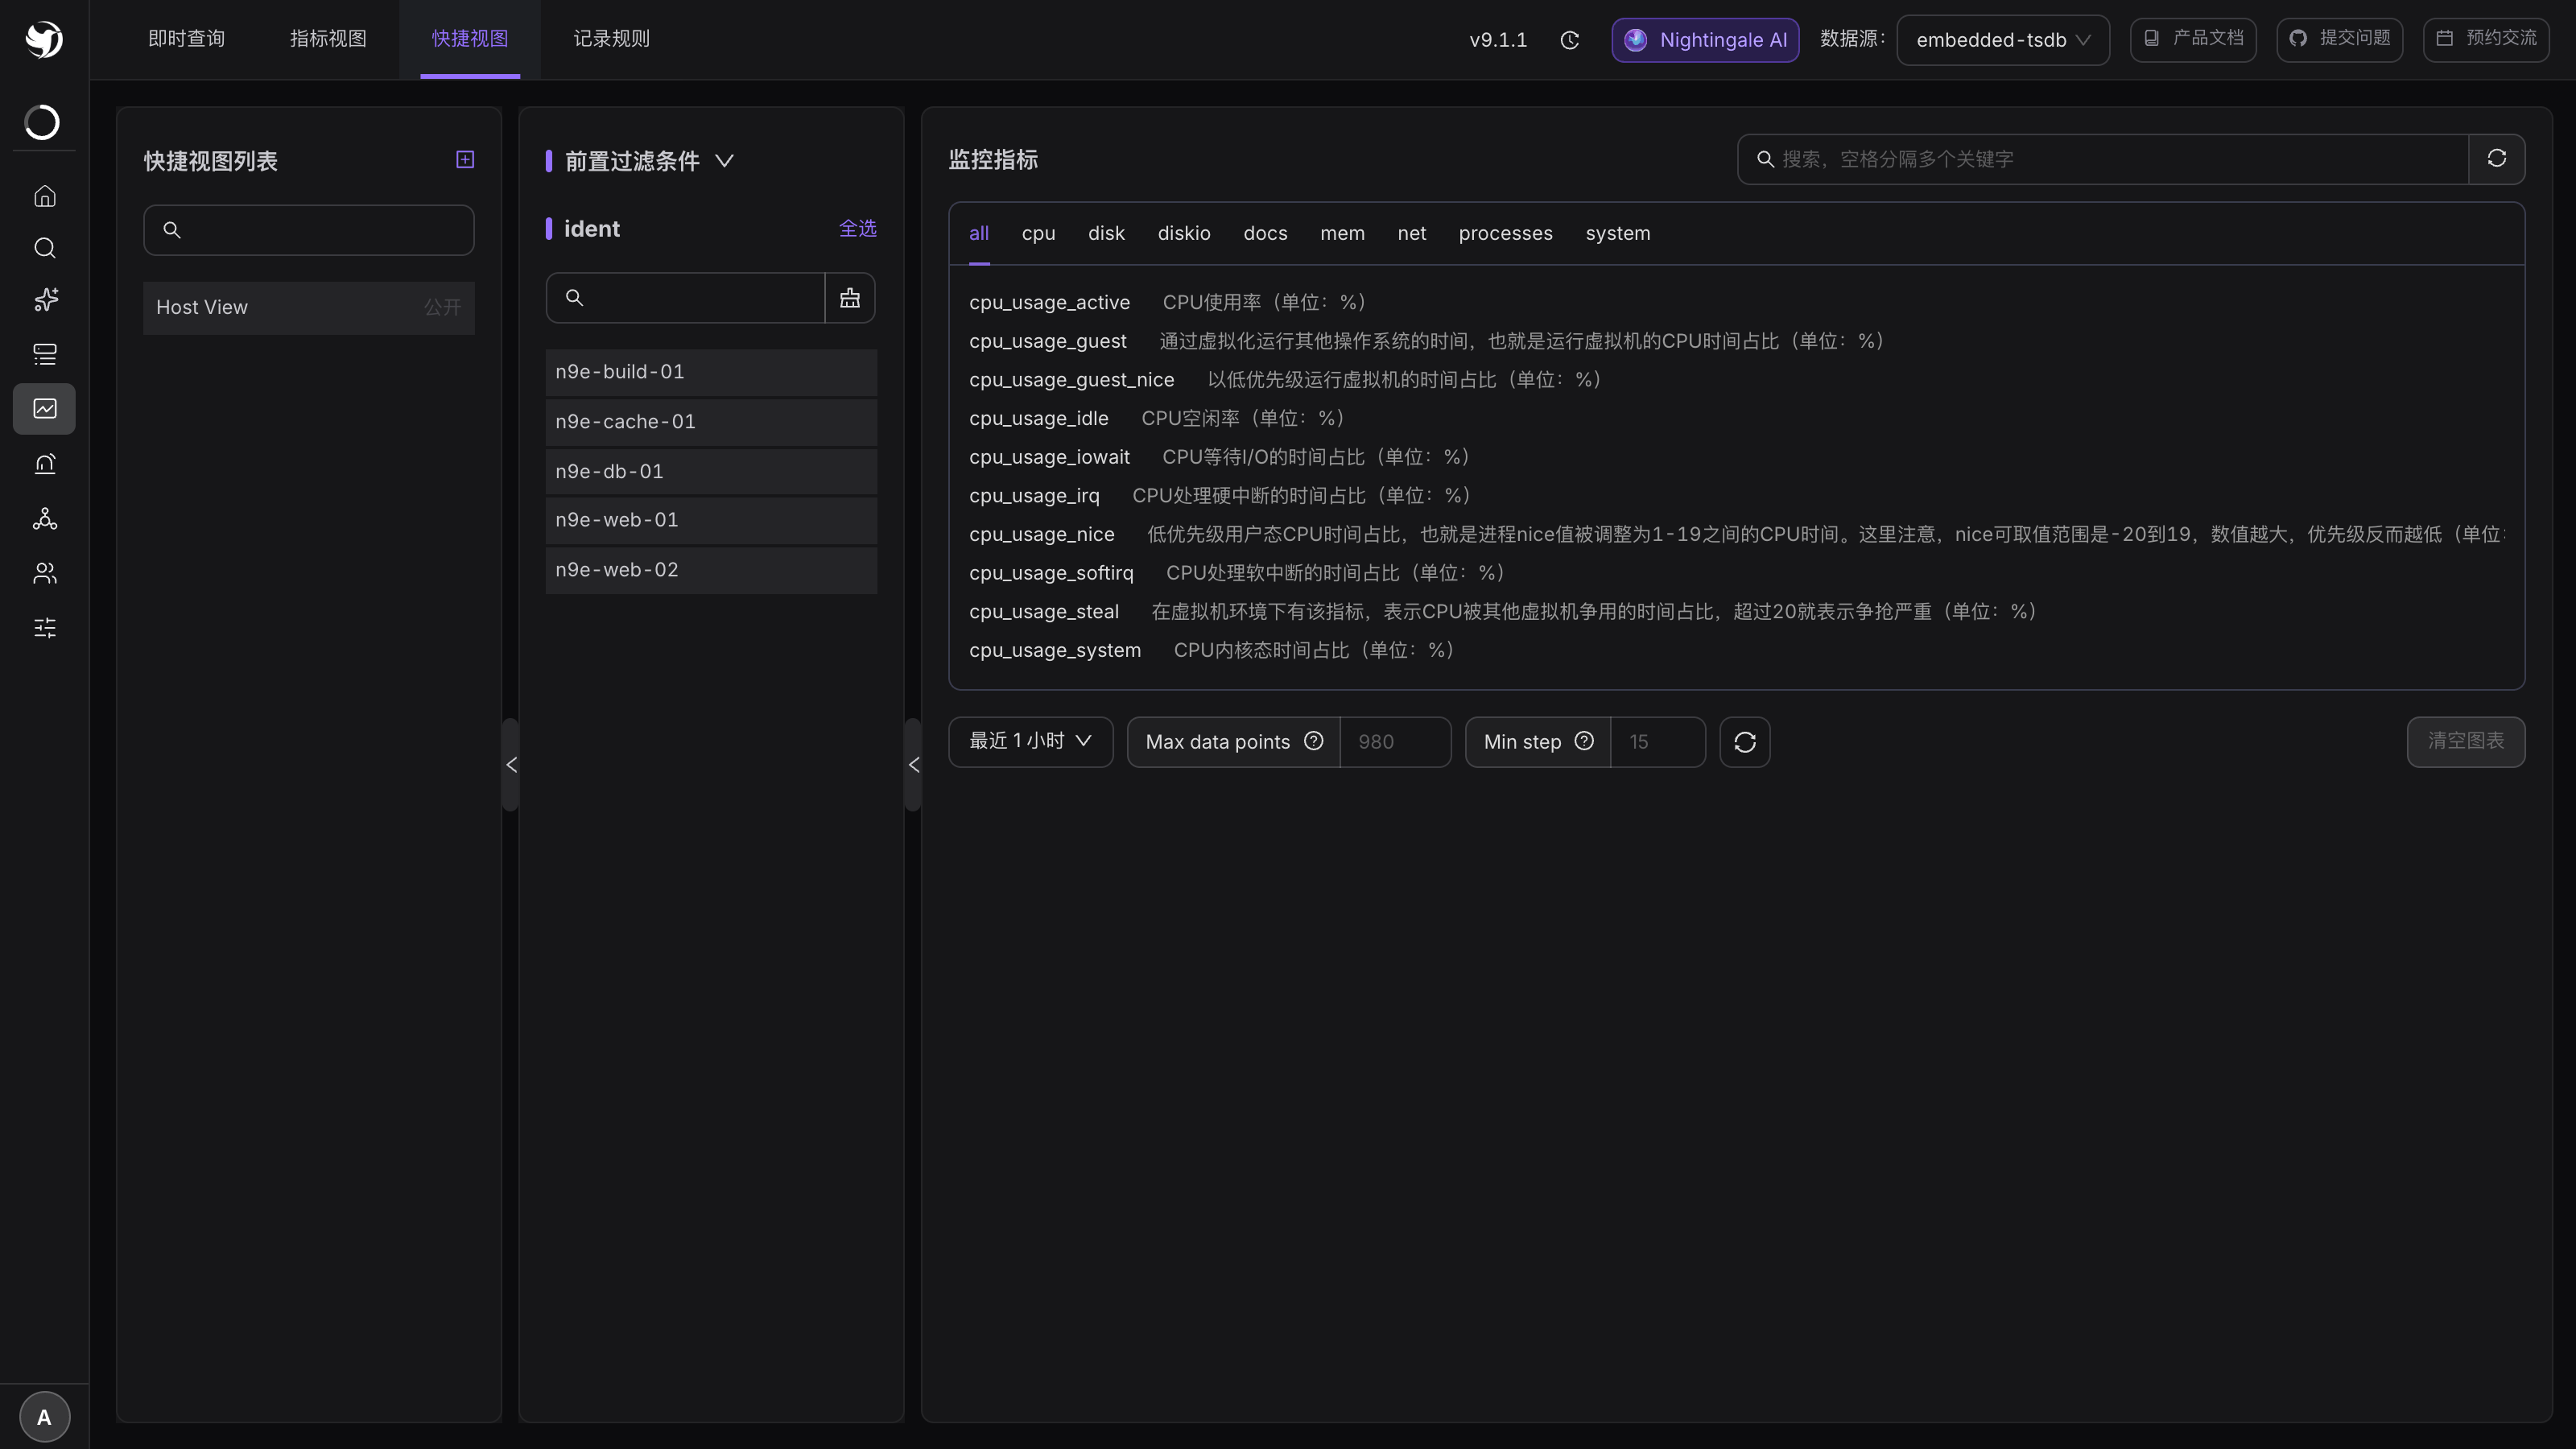Open the metrics chart icon in sidebar

coord(44,408)
